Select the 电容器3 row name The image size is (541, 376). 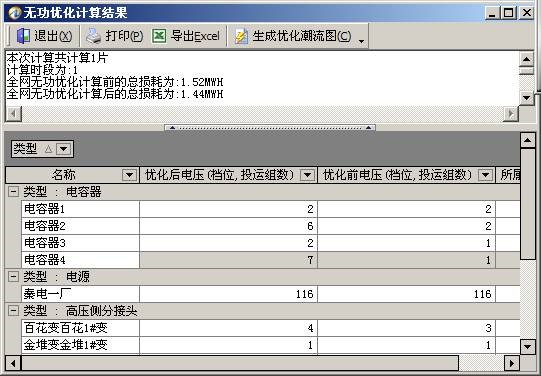tap(80, 243)
